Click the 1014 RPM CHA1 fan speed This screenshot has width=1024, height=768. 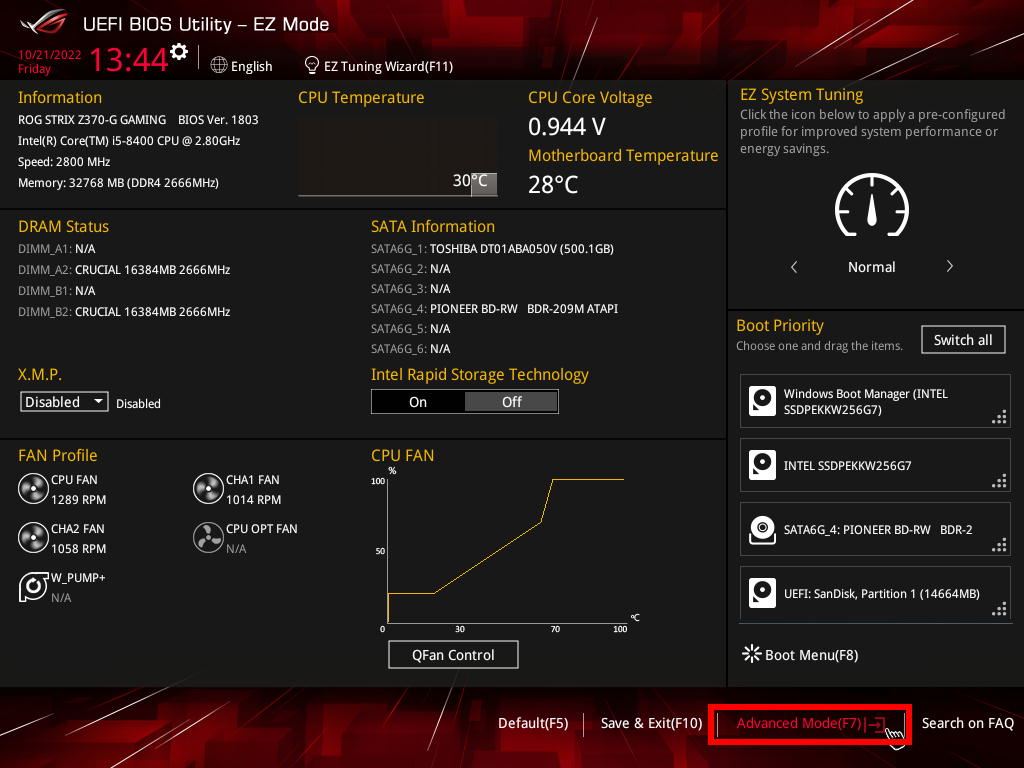pyautogui.click(x=253, y=500)
